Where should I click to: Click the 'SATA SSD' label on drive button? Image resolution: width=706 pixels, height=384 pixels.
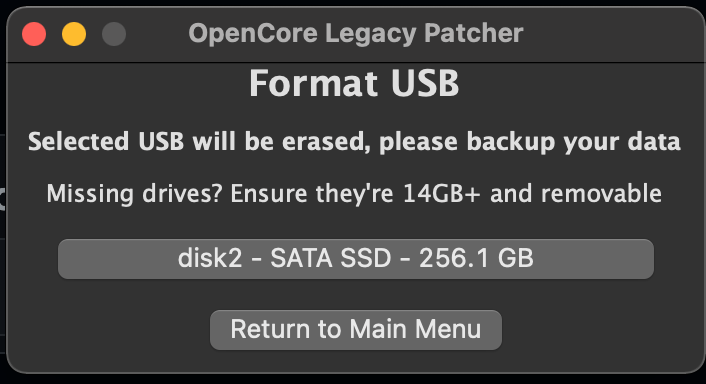(x=331, y=258)
